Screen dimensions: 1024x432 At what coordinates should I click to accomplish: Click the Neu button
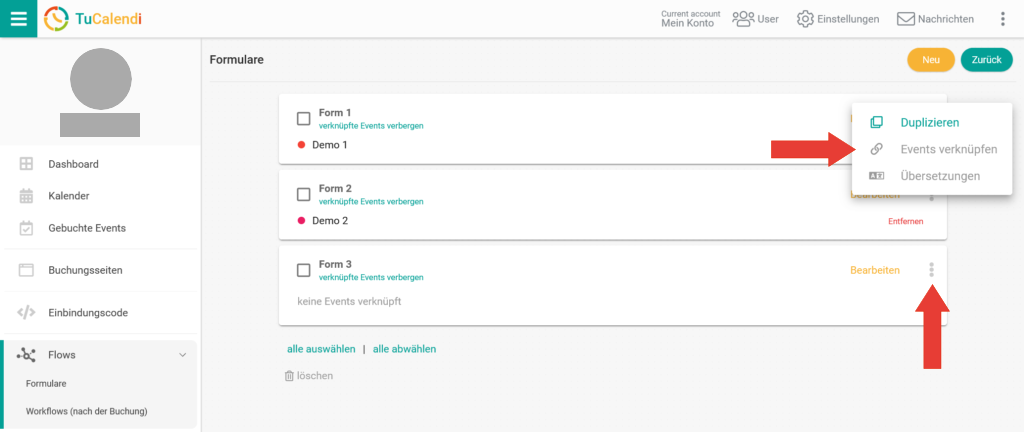930,60
